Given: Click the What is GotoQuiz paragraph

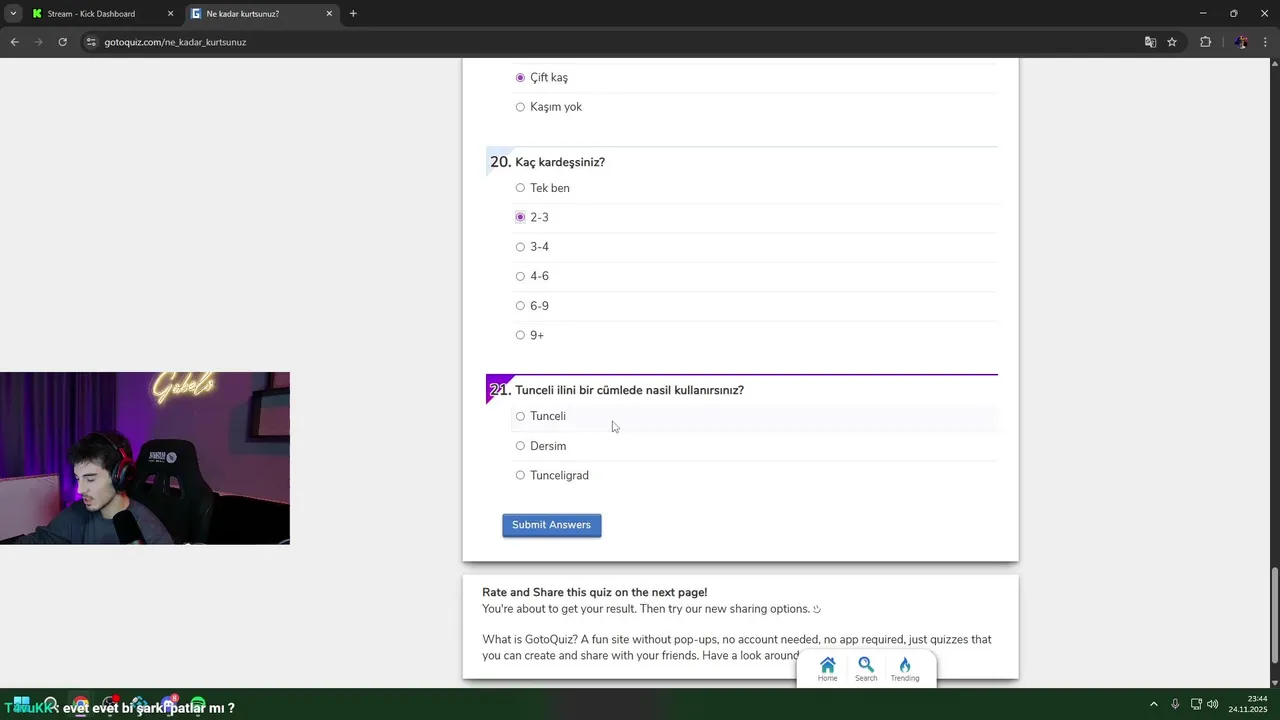Looking at the screenshot, I should (737, 647).
